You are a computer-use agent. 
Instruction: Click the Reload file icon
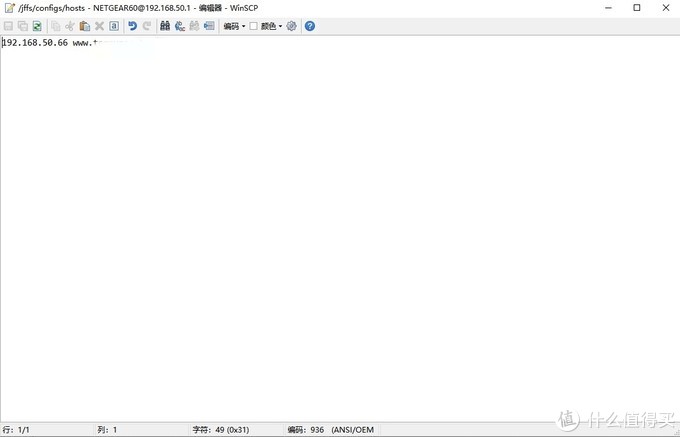(x=37, y=26)
